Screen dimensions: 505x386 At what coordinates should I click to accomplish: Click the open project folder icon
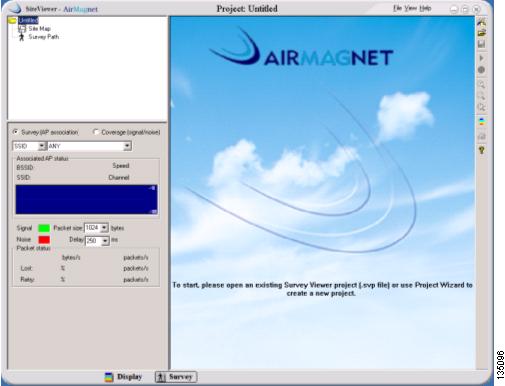coord(481,33)
